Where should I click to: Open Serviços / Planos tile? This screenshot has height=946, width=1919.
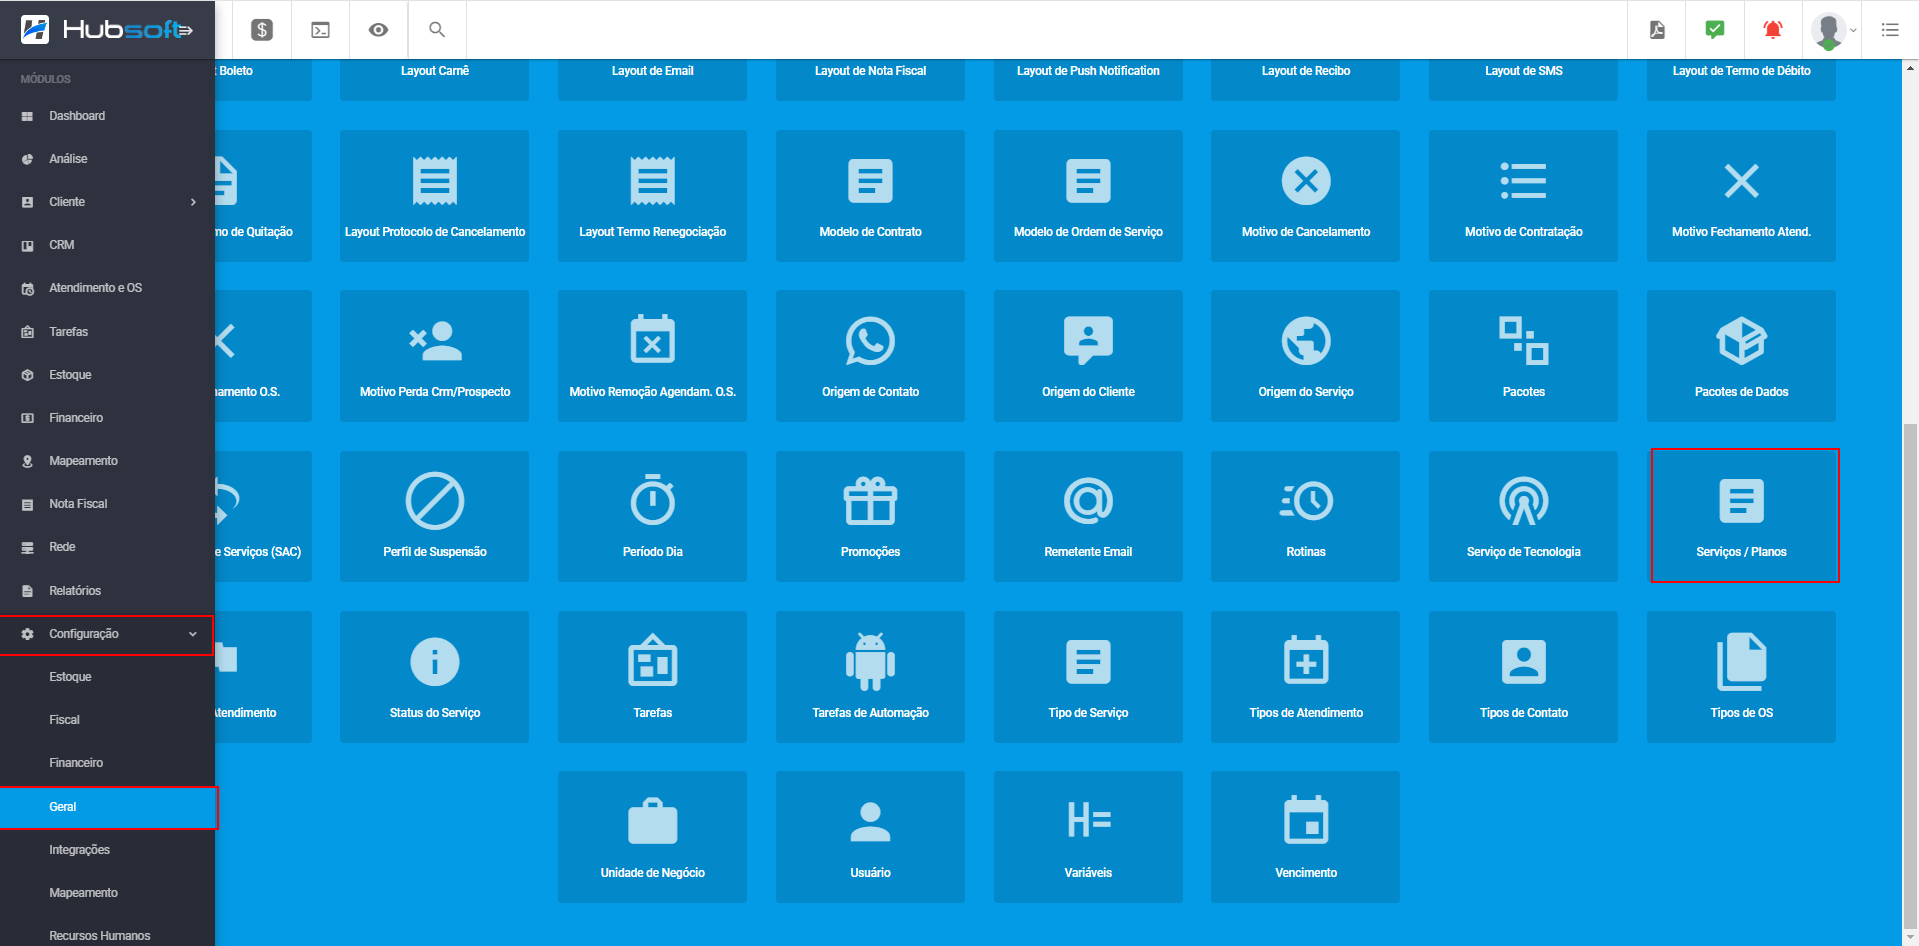coord(1742,516)
